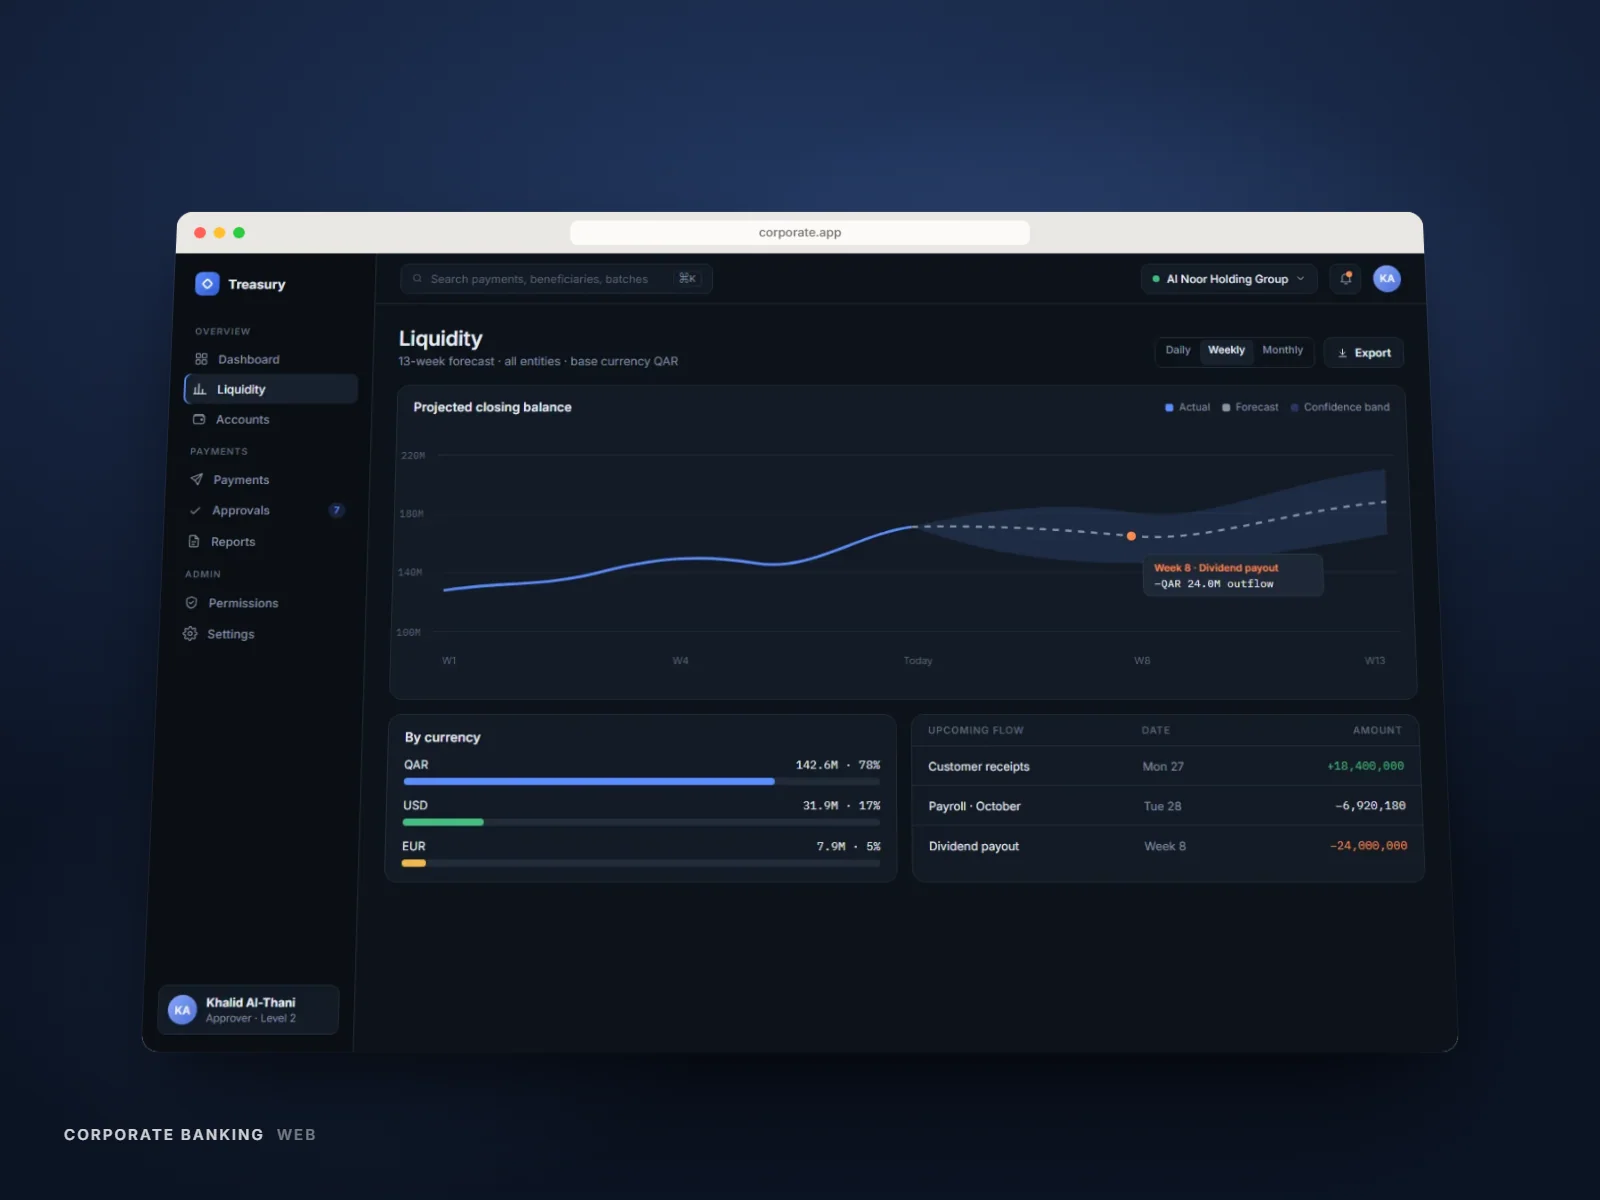
Task: Switch forecast view to Weekly
Action: [1226, 350]
